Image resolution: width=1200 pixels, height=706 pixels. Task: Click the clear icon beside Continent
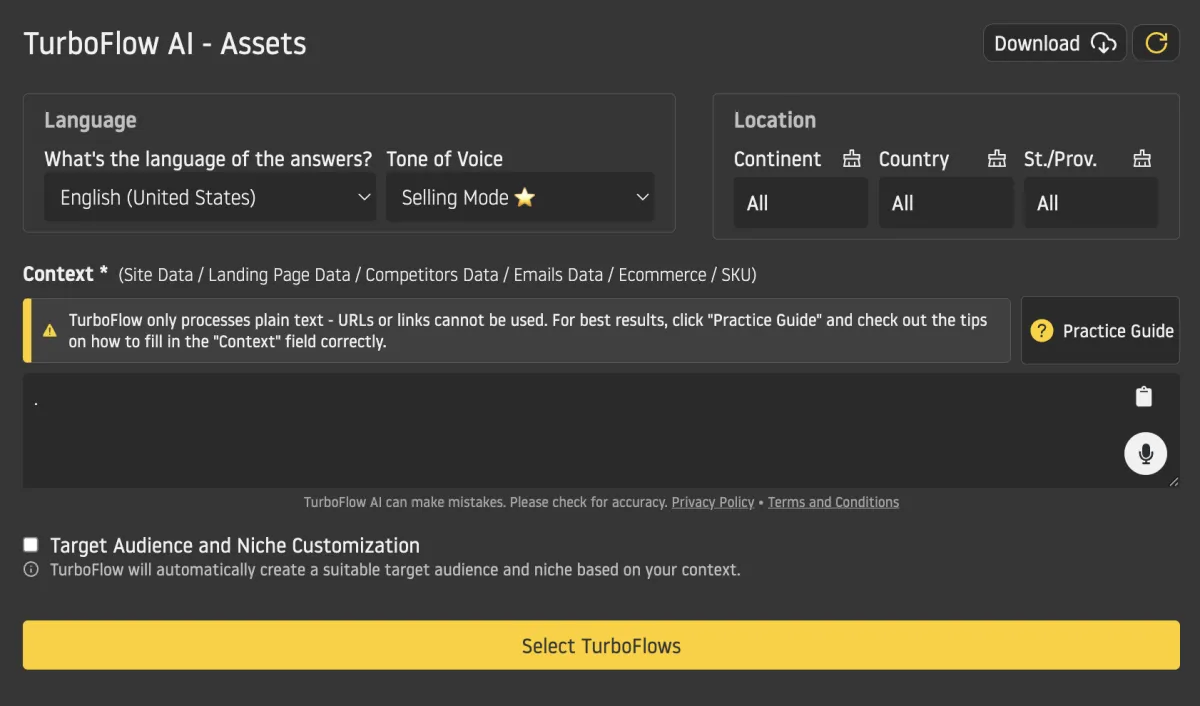coord(852,159)
